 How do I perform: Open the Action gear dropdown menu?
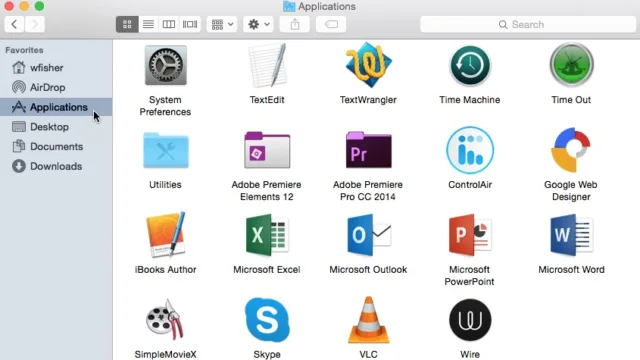[258, 24]
